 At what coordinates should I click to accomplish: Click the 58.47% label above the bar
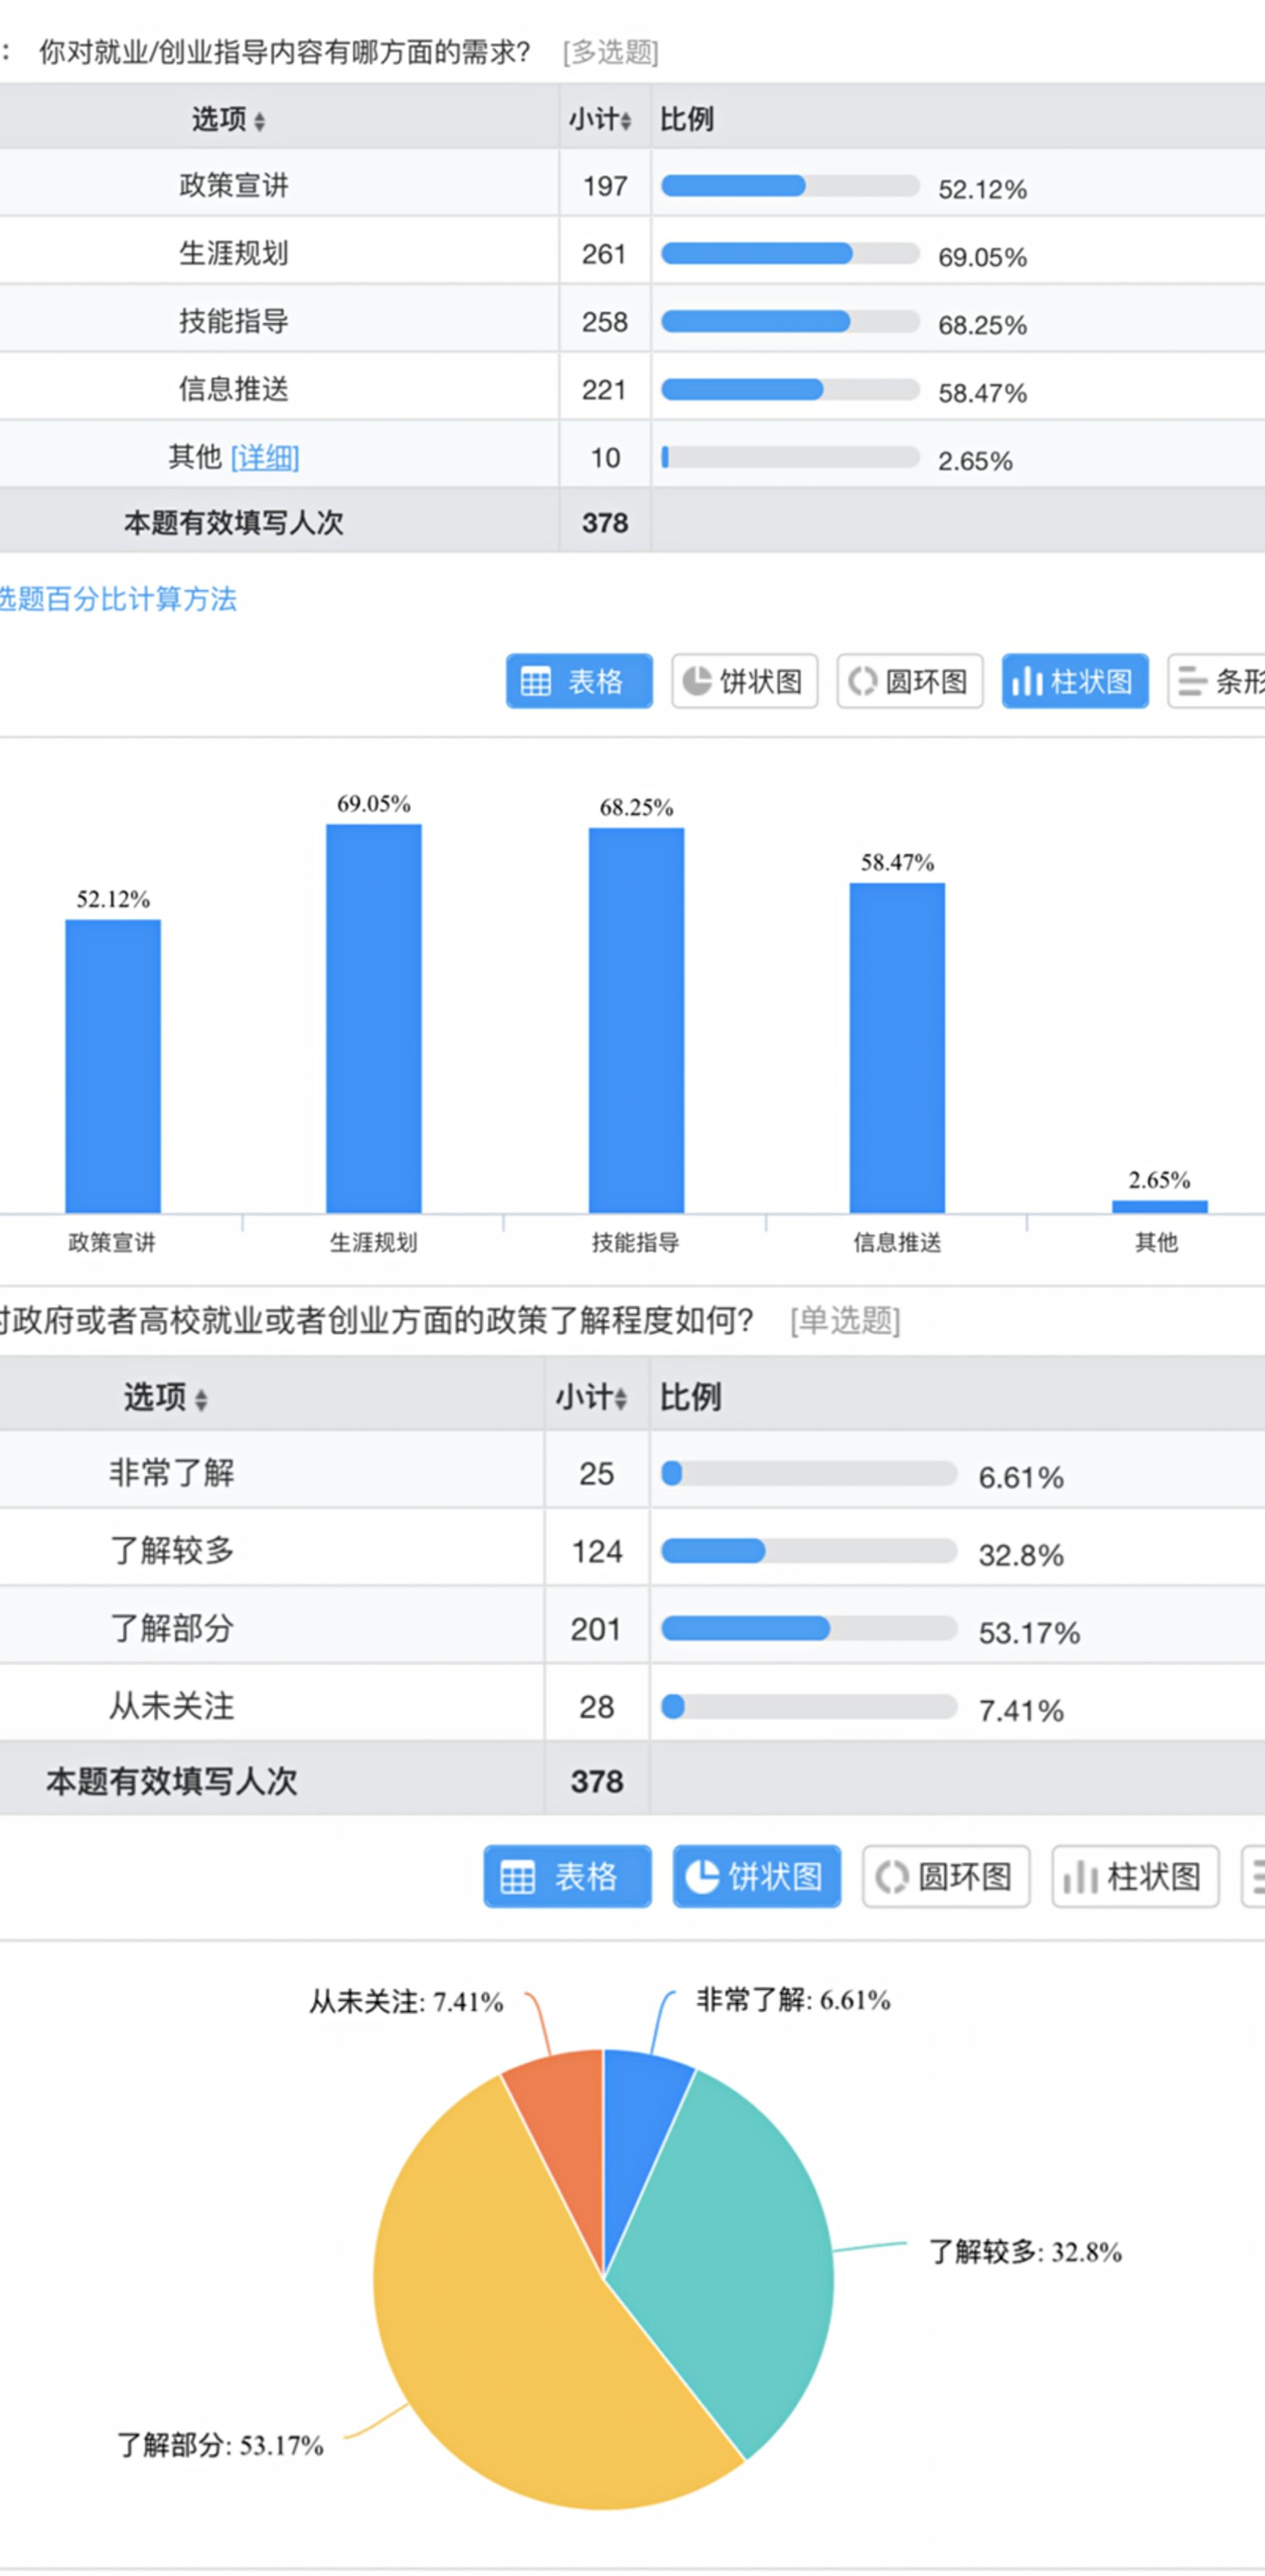coord(898,862)
